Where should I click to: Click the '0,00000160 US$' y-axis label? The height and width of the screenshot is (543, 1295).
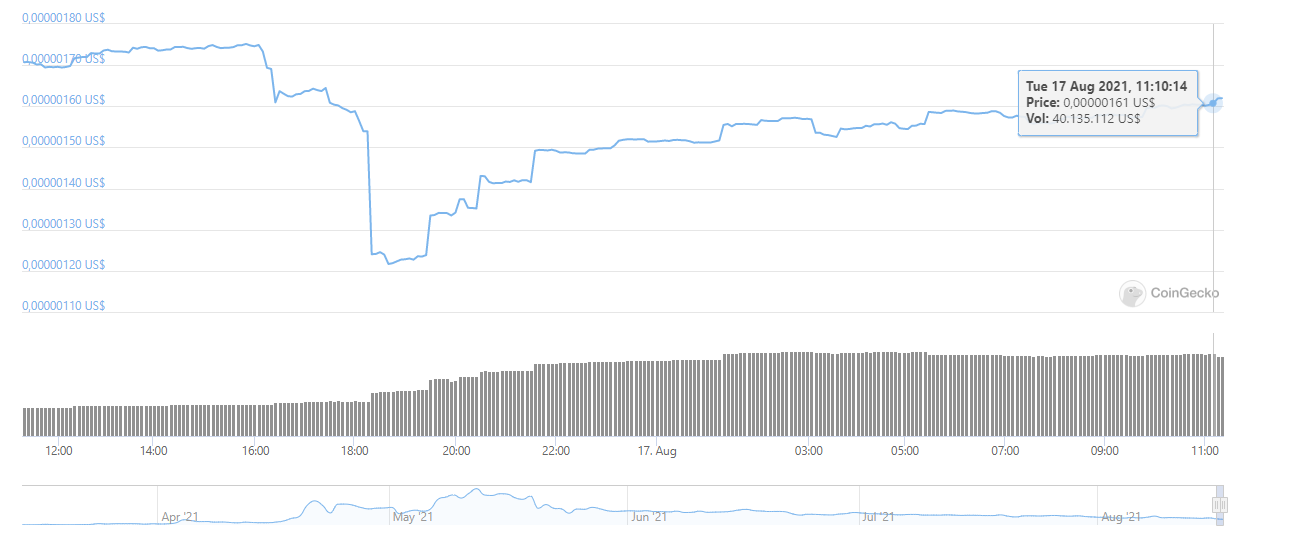[x=64, y=100]
